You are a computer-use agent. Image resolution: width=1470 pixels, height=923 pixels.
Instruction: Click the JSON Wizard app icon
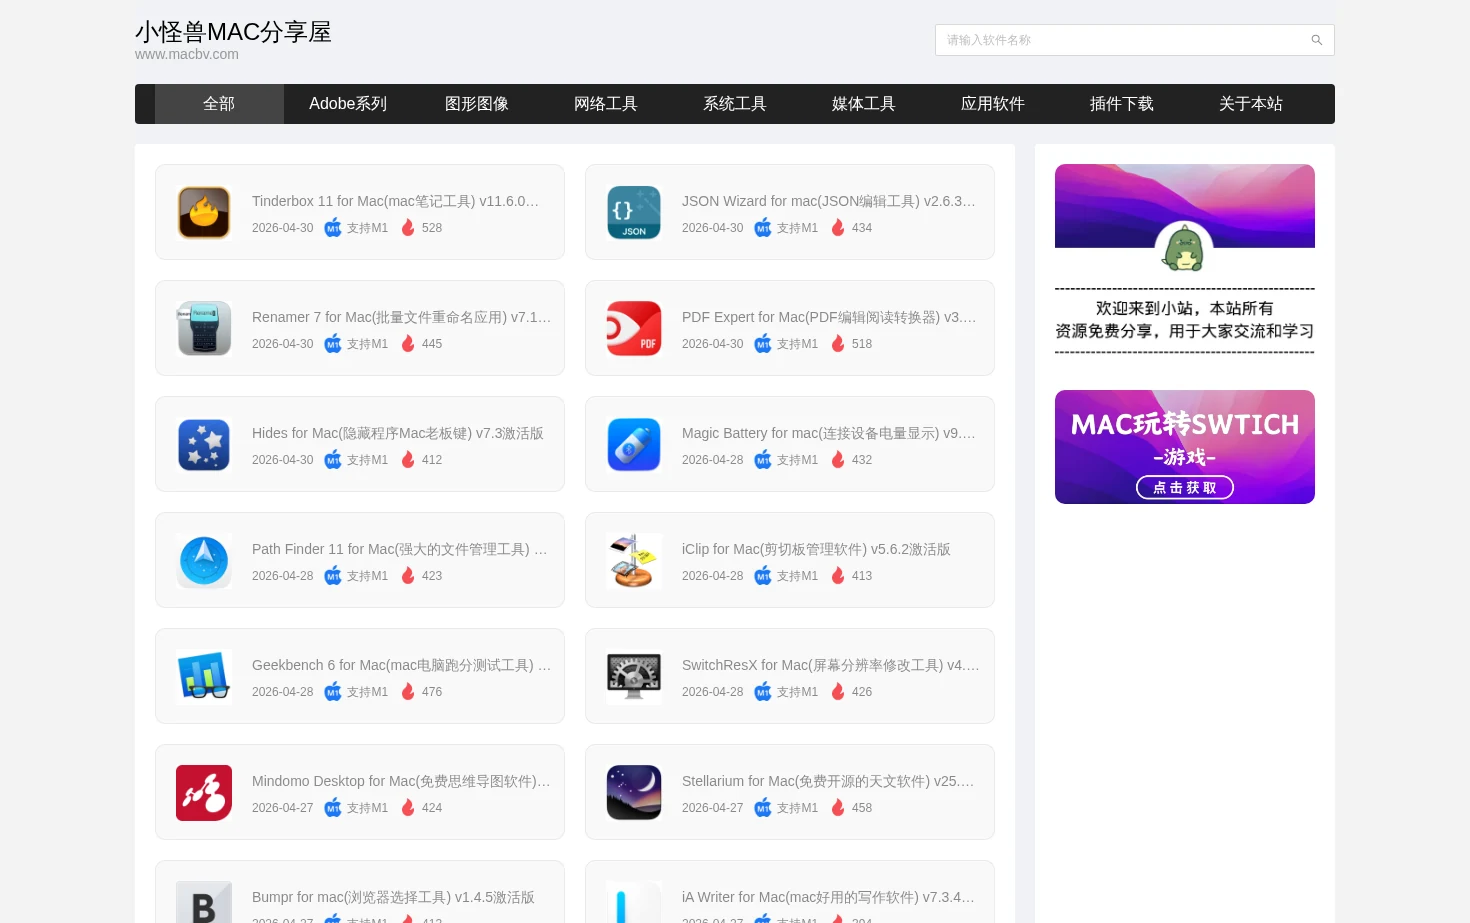tap(634, 212)
